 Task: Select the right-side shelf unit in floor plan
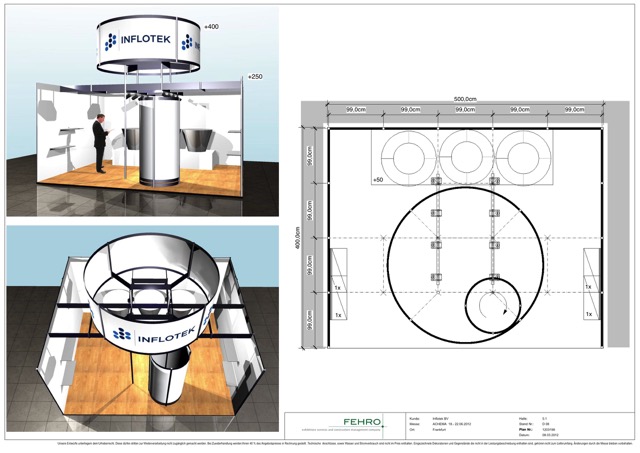point(590,286)
